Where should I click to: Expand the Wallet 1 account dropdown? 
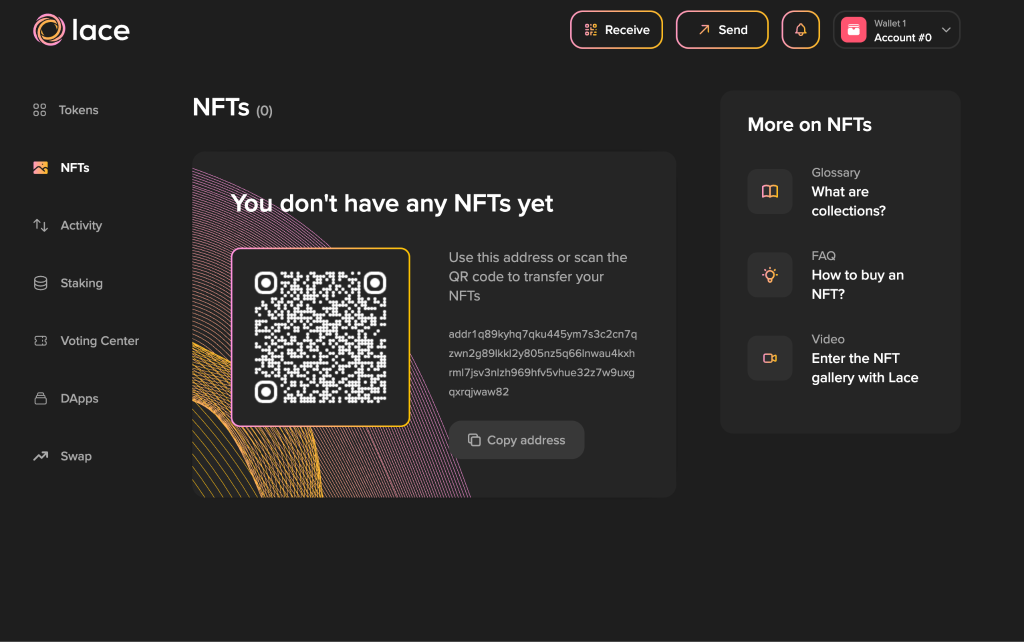(x=946, y=30)
